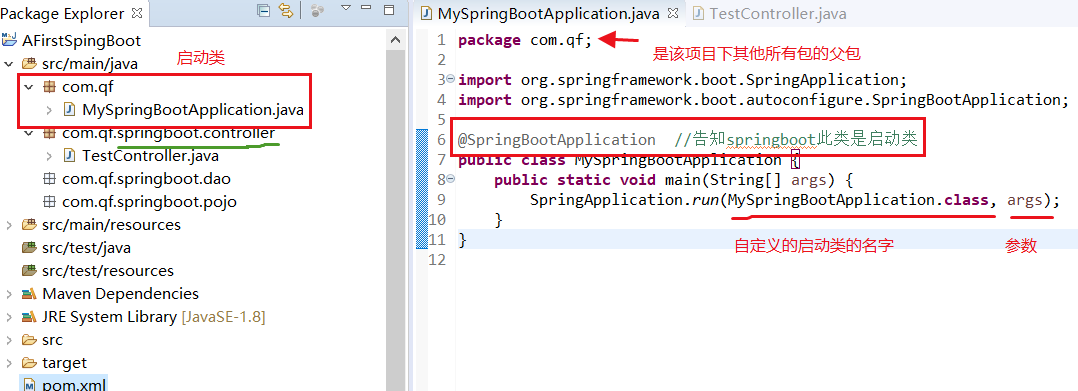This screenshot has width=1078, height=391.
Task: Switch to the TestController.java editor tab
Action: point(769,13)
